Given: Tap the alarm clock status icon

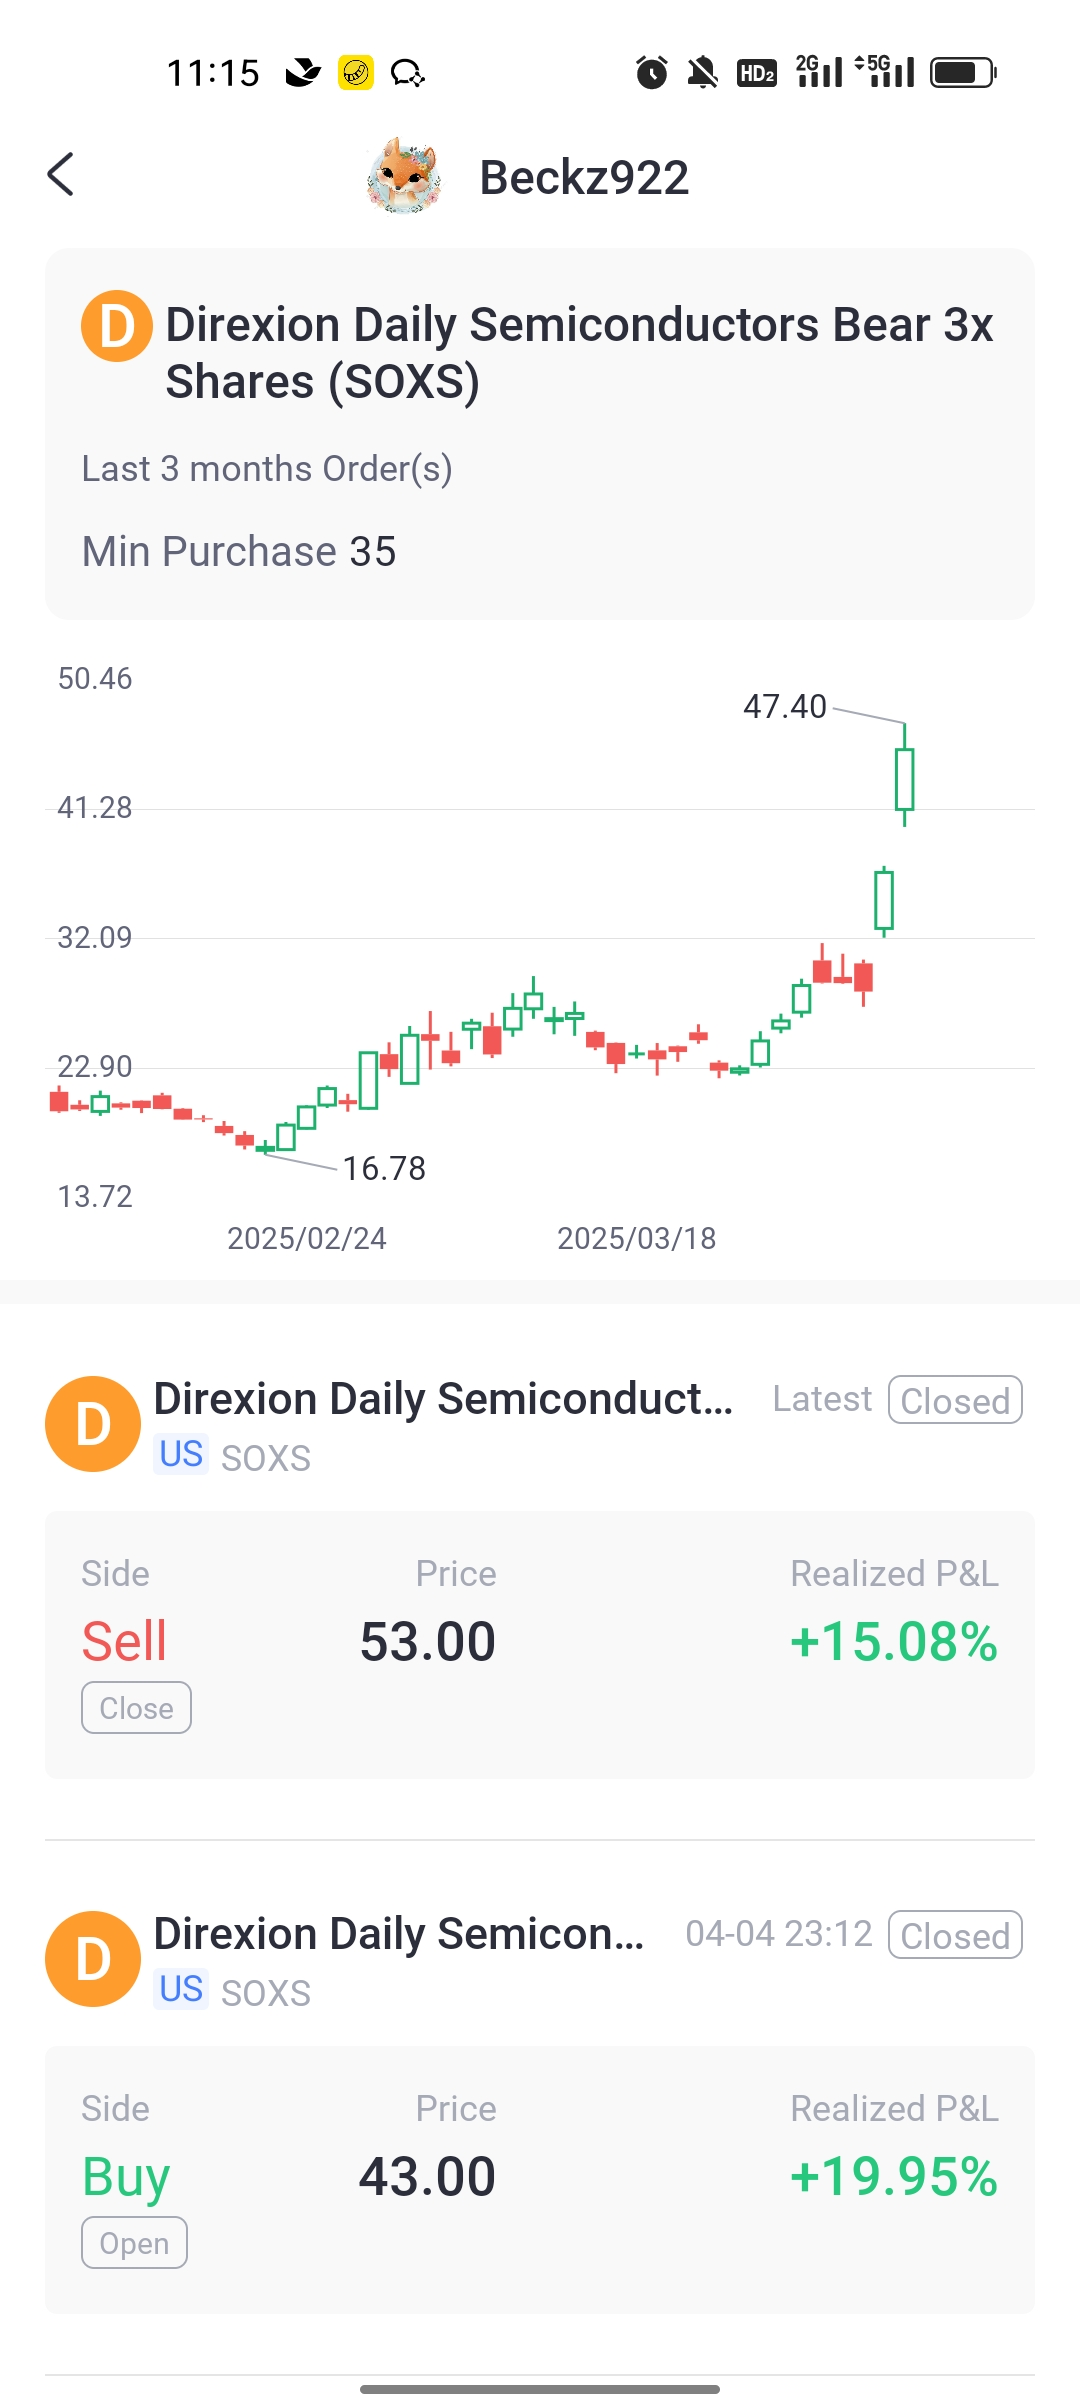Looking at the screenshot, I should click(652, 72).
